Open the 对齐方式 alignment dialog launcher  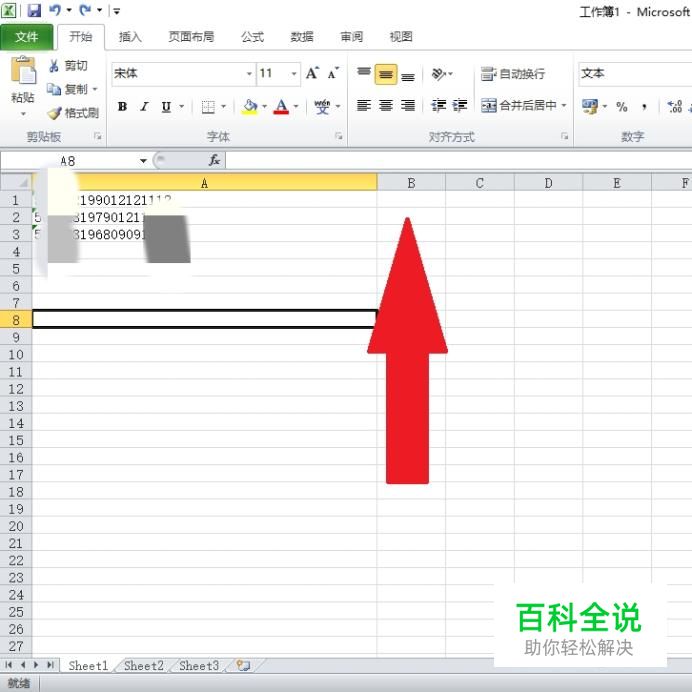(564, 136)
